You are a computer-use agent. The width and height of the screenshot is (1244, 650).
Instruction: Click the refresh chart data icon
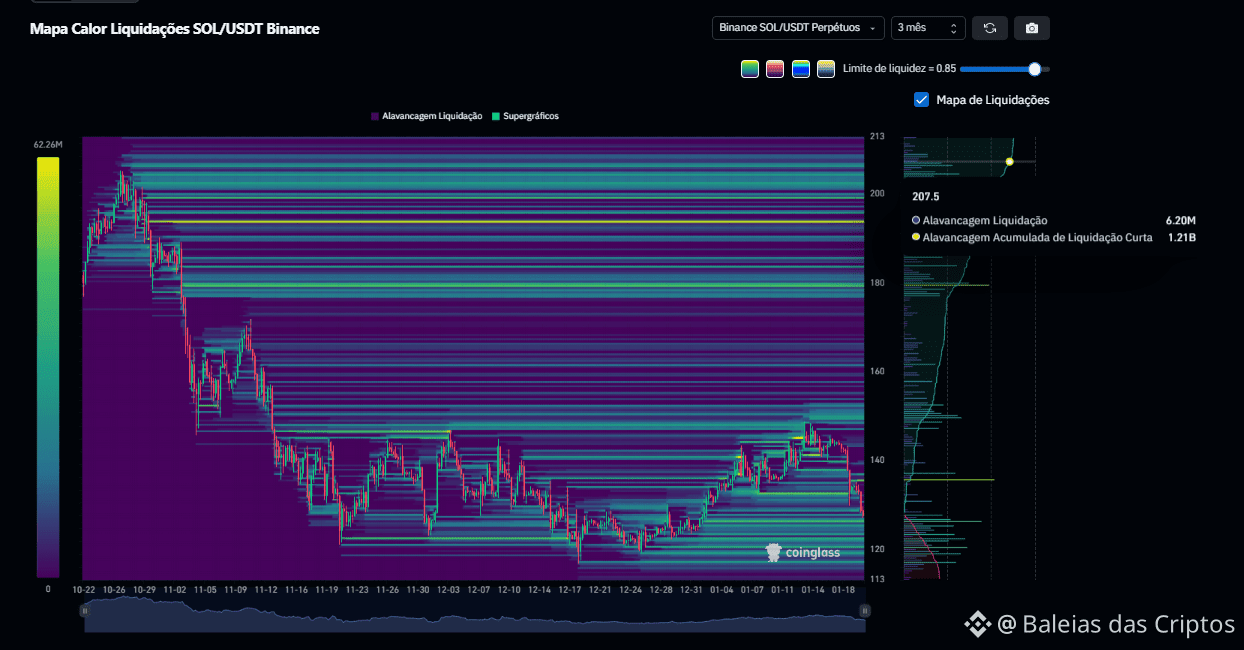coord(989,28)
